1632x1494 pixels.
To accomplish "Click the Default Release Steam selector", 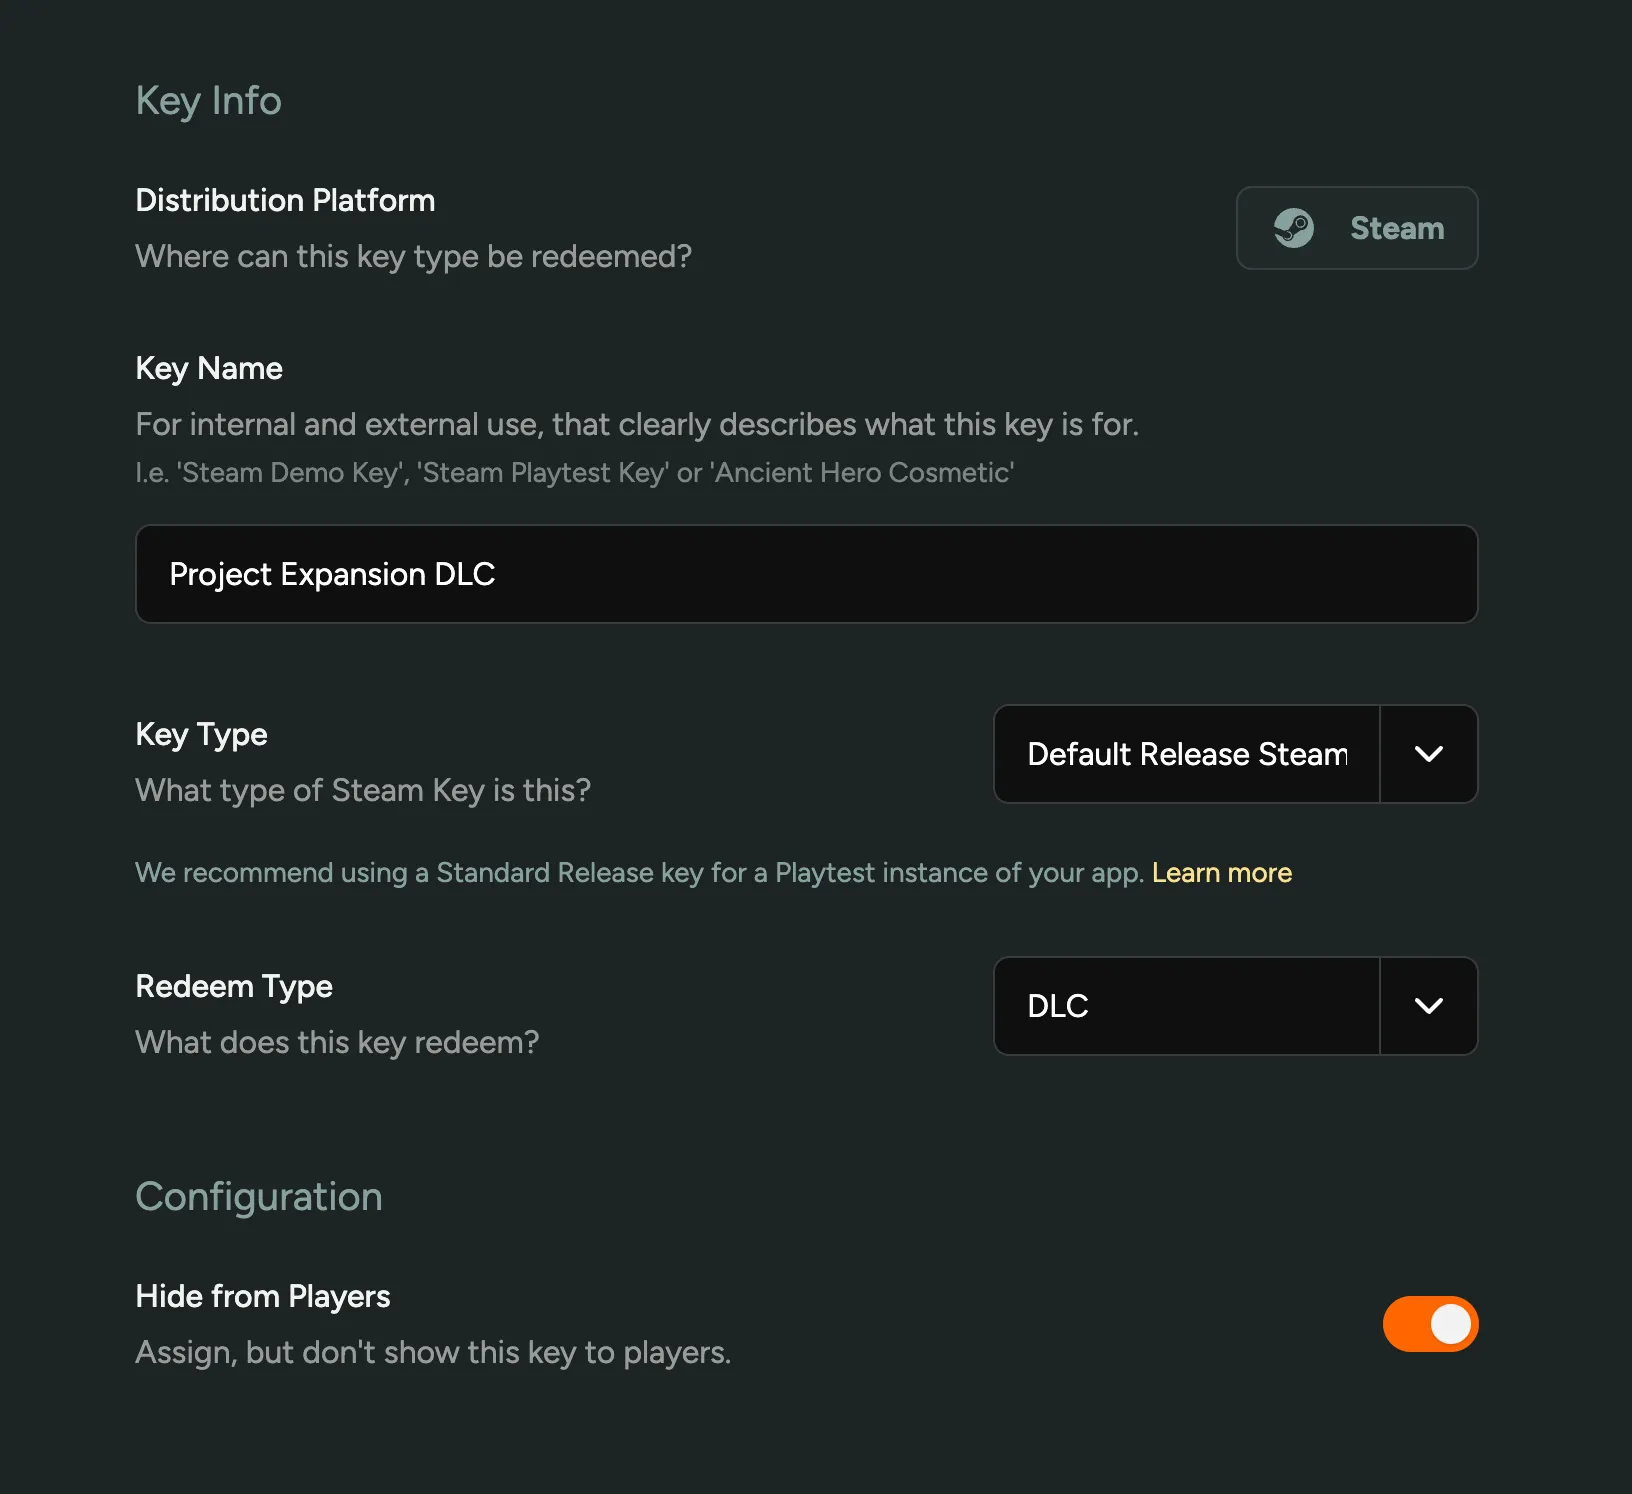I will pos(1186,754).
